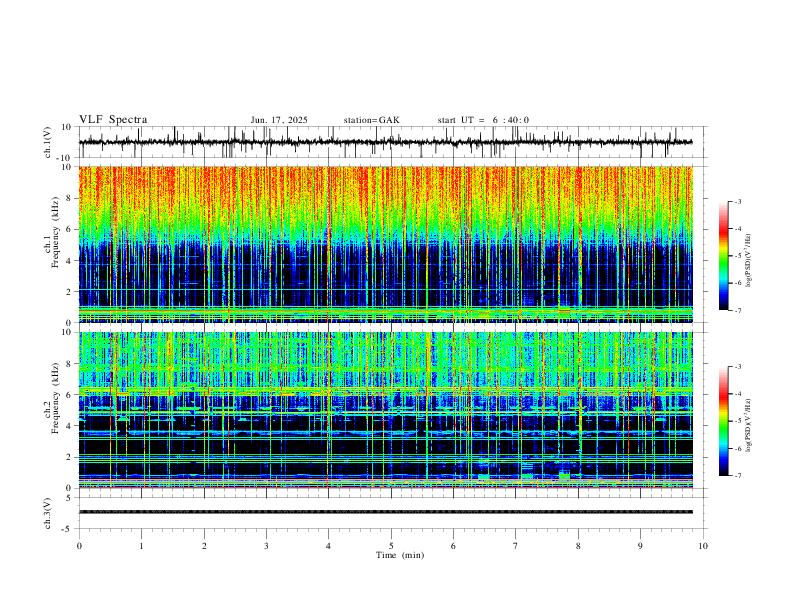Click the "5" tick on ch.3(V) axis

[x=69, y=498]
